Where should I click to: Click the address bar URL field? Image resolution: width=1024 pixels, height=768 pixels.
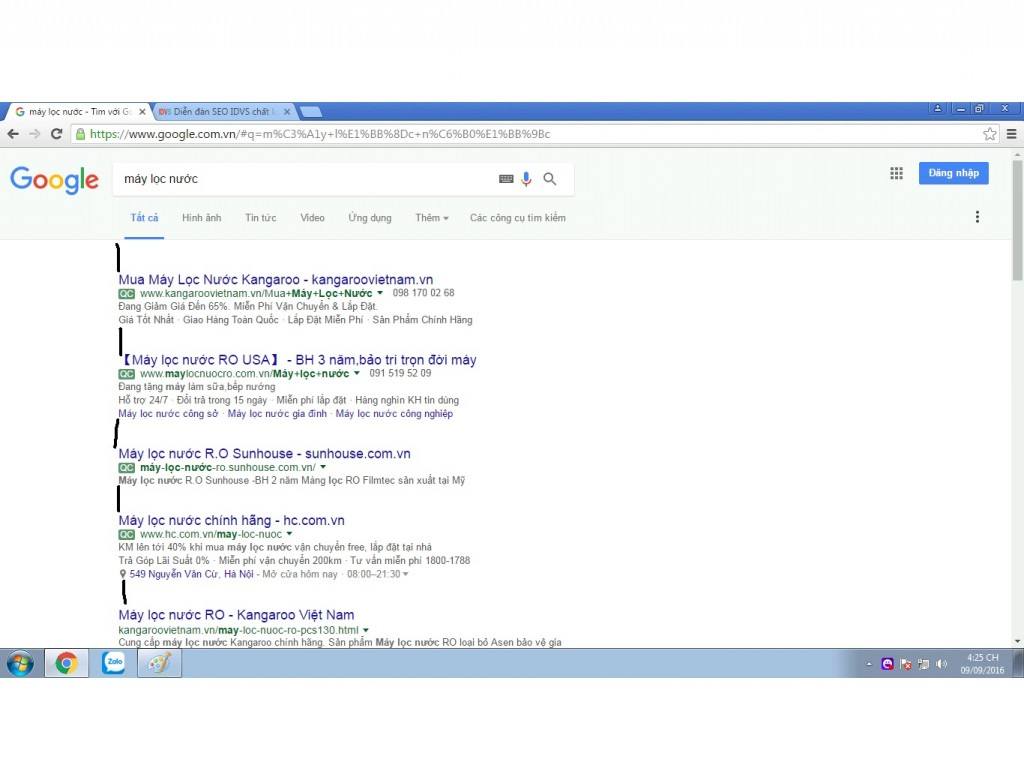[532, 134]
